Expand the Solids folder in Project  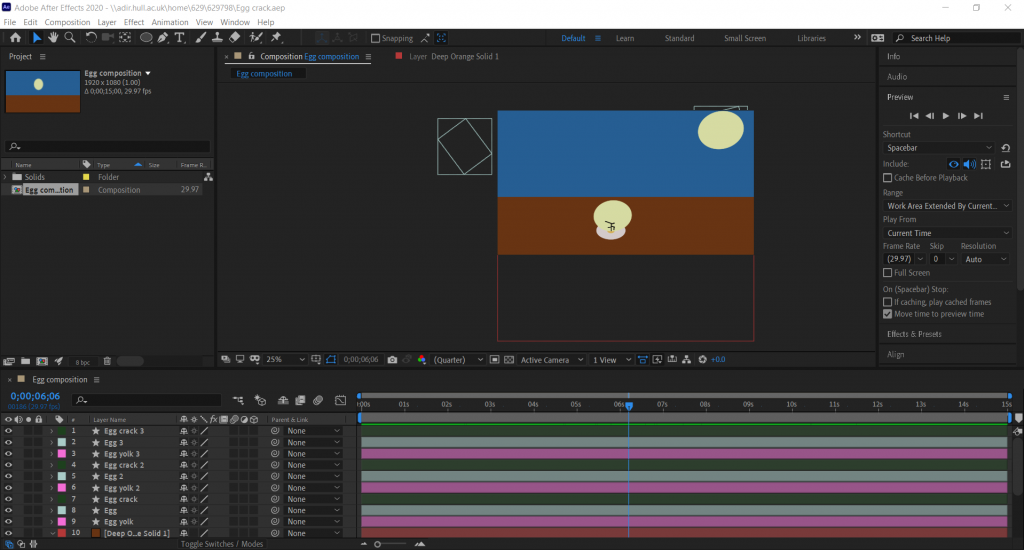(x=6, y=177)
